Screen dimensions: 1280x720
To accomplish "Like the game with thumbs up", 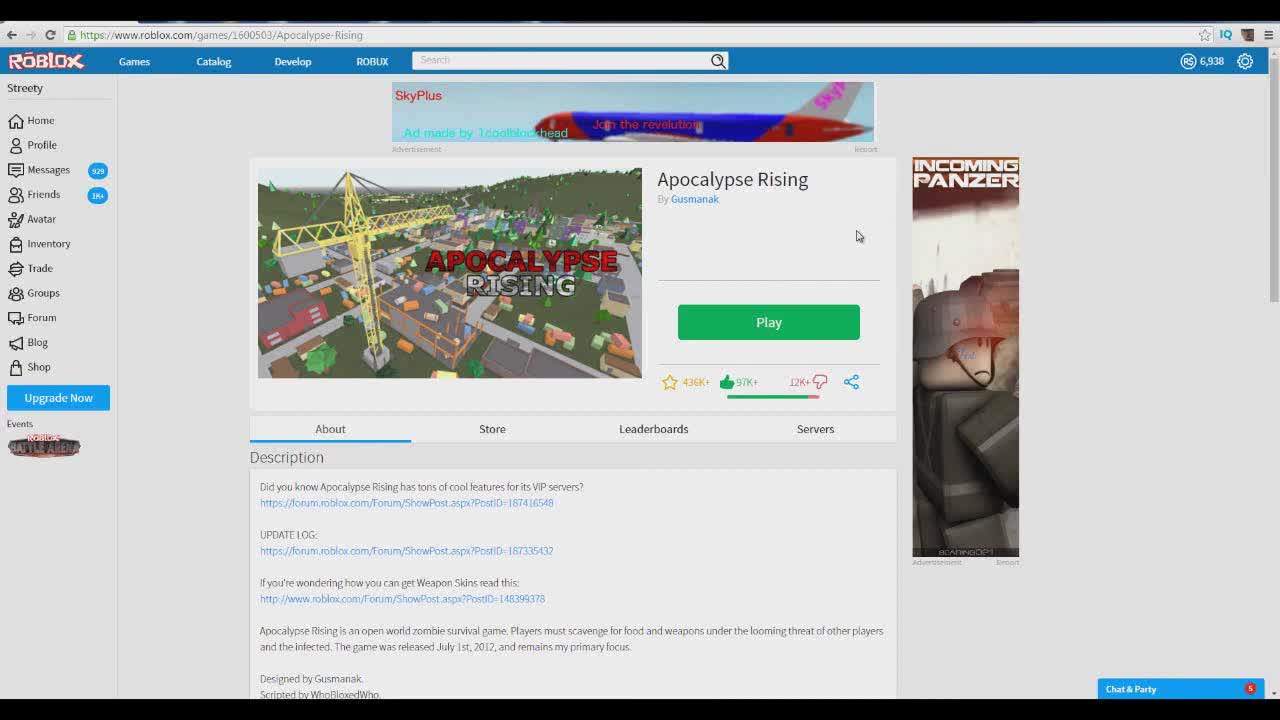I will point(727,382).
